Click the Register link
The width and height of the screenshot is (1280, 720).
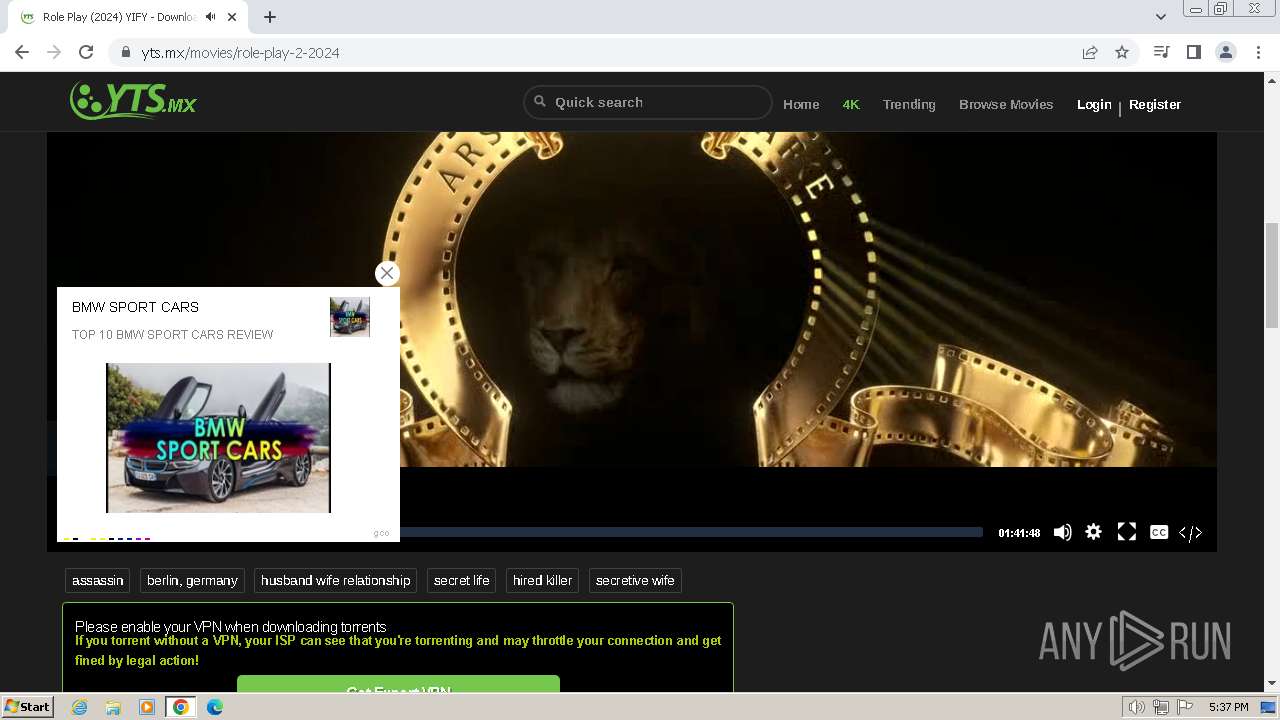[x=1155, y=104]
